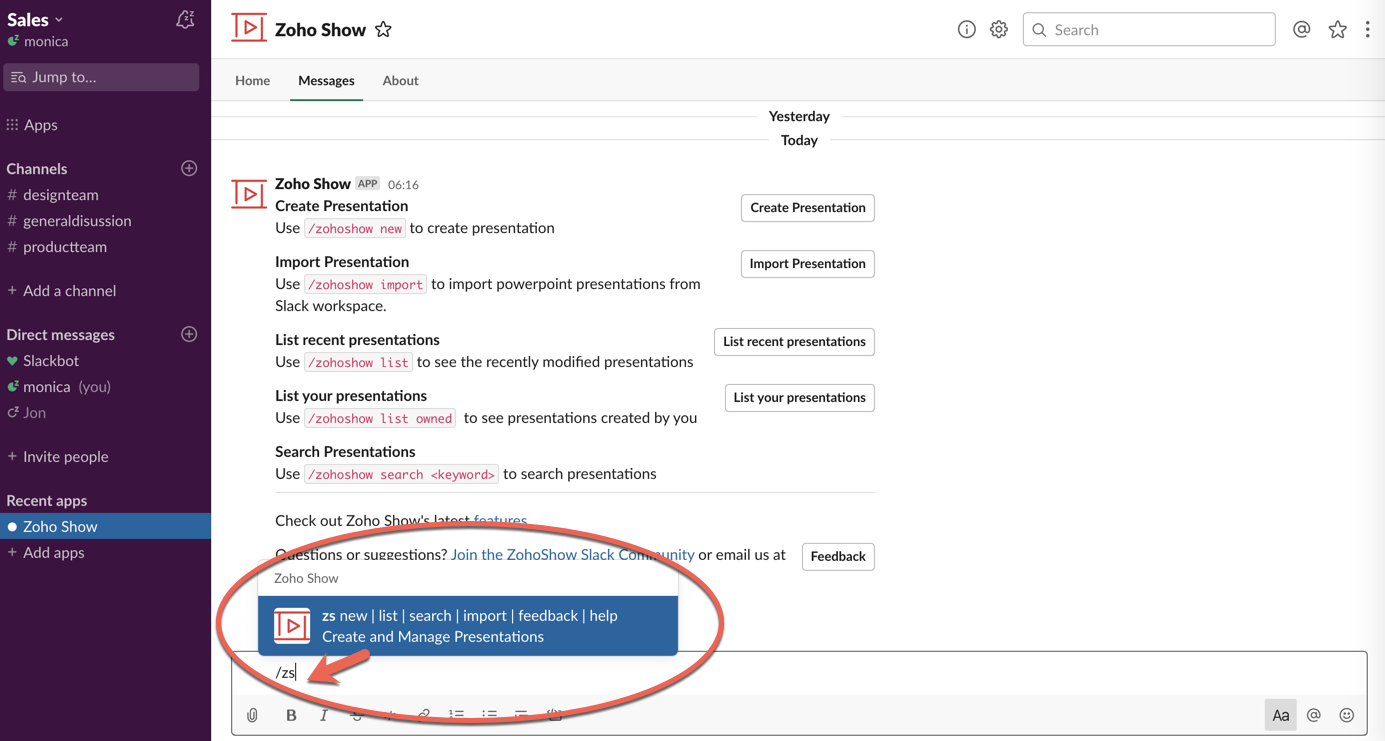Open conversation settings gear icon
The width and height of the screenshot is (1385, 741).
click(999, 30)
